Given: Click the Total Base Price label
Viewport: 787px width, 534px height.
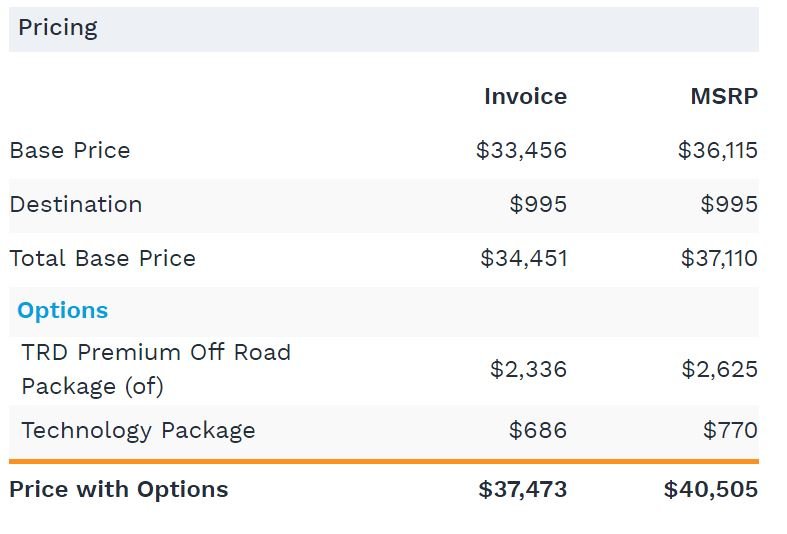Looking at the screenshot, I should 102,258.
